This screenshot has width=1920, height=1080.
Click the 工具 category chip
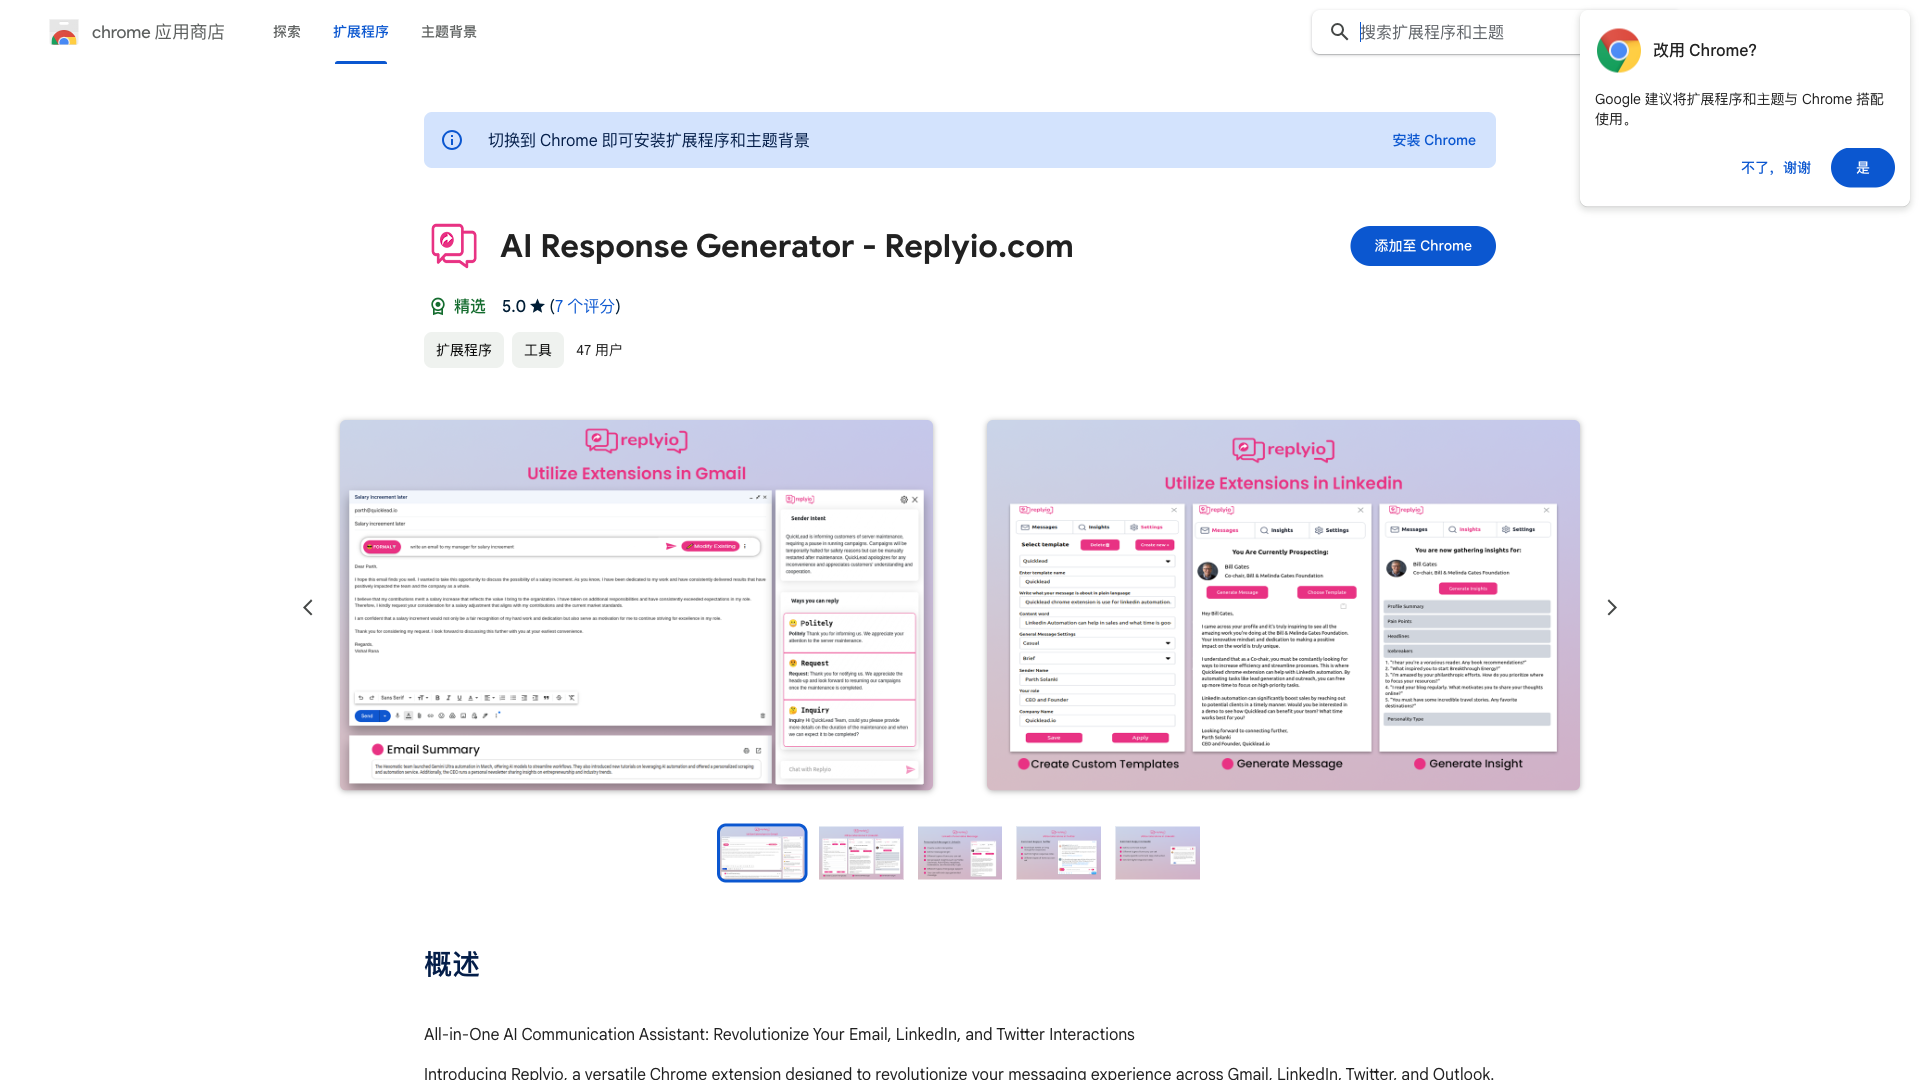click(x=538, y=350)
